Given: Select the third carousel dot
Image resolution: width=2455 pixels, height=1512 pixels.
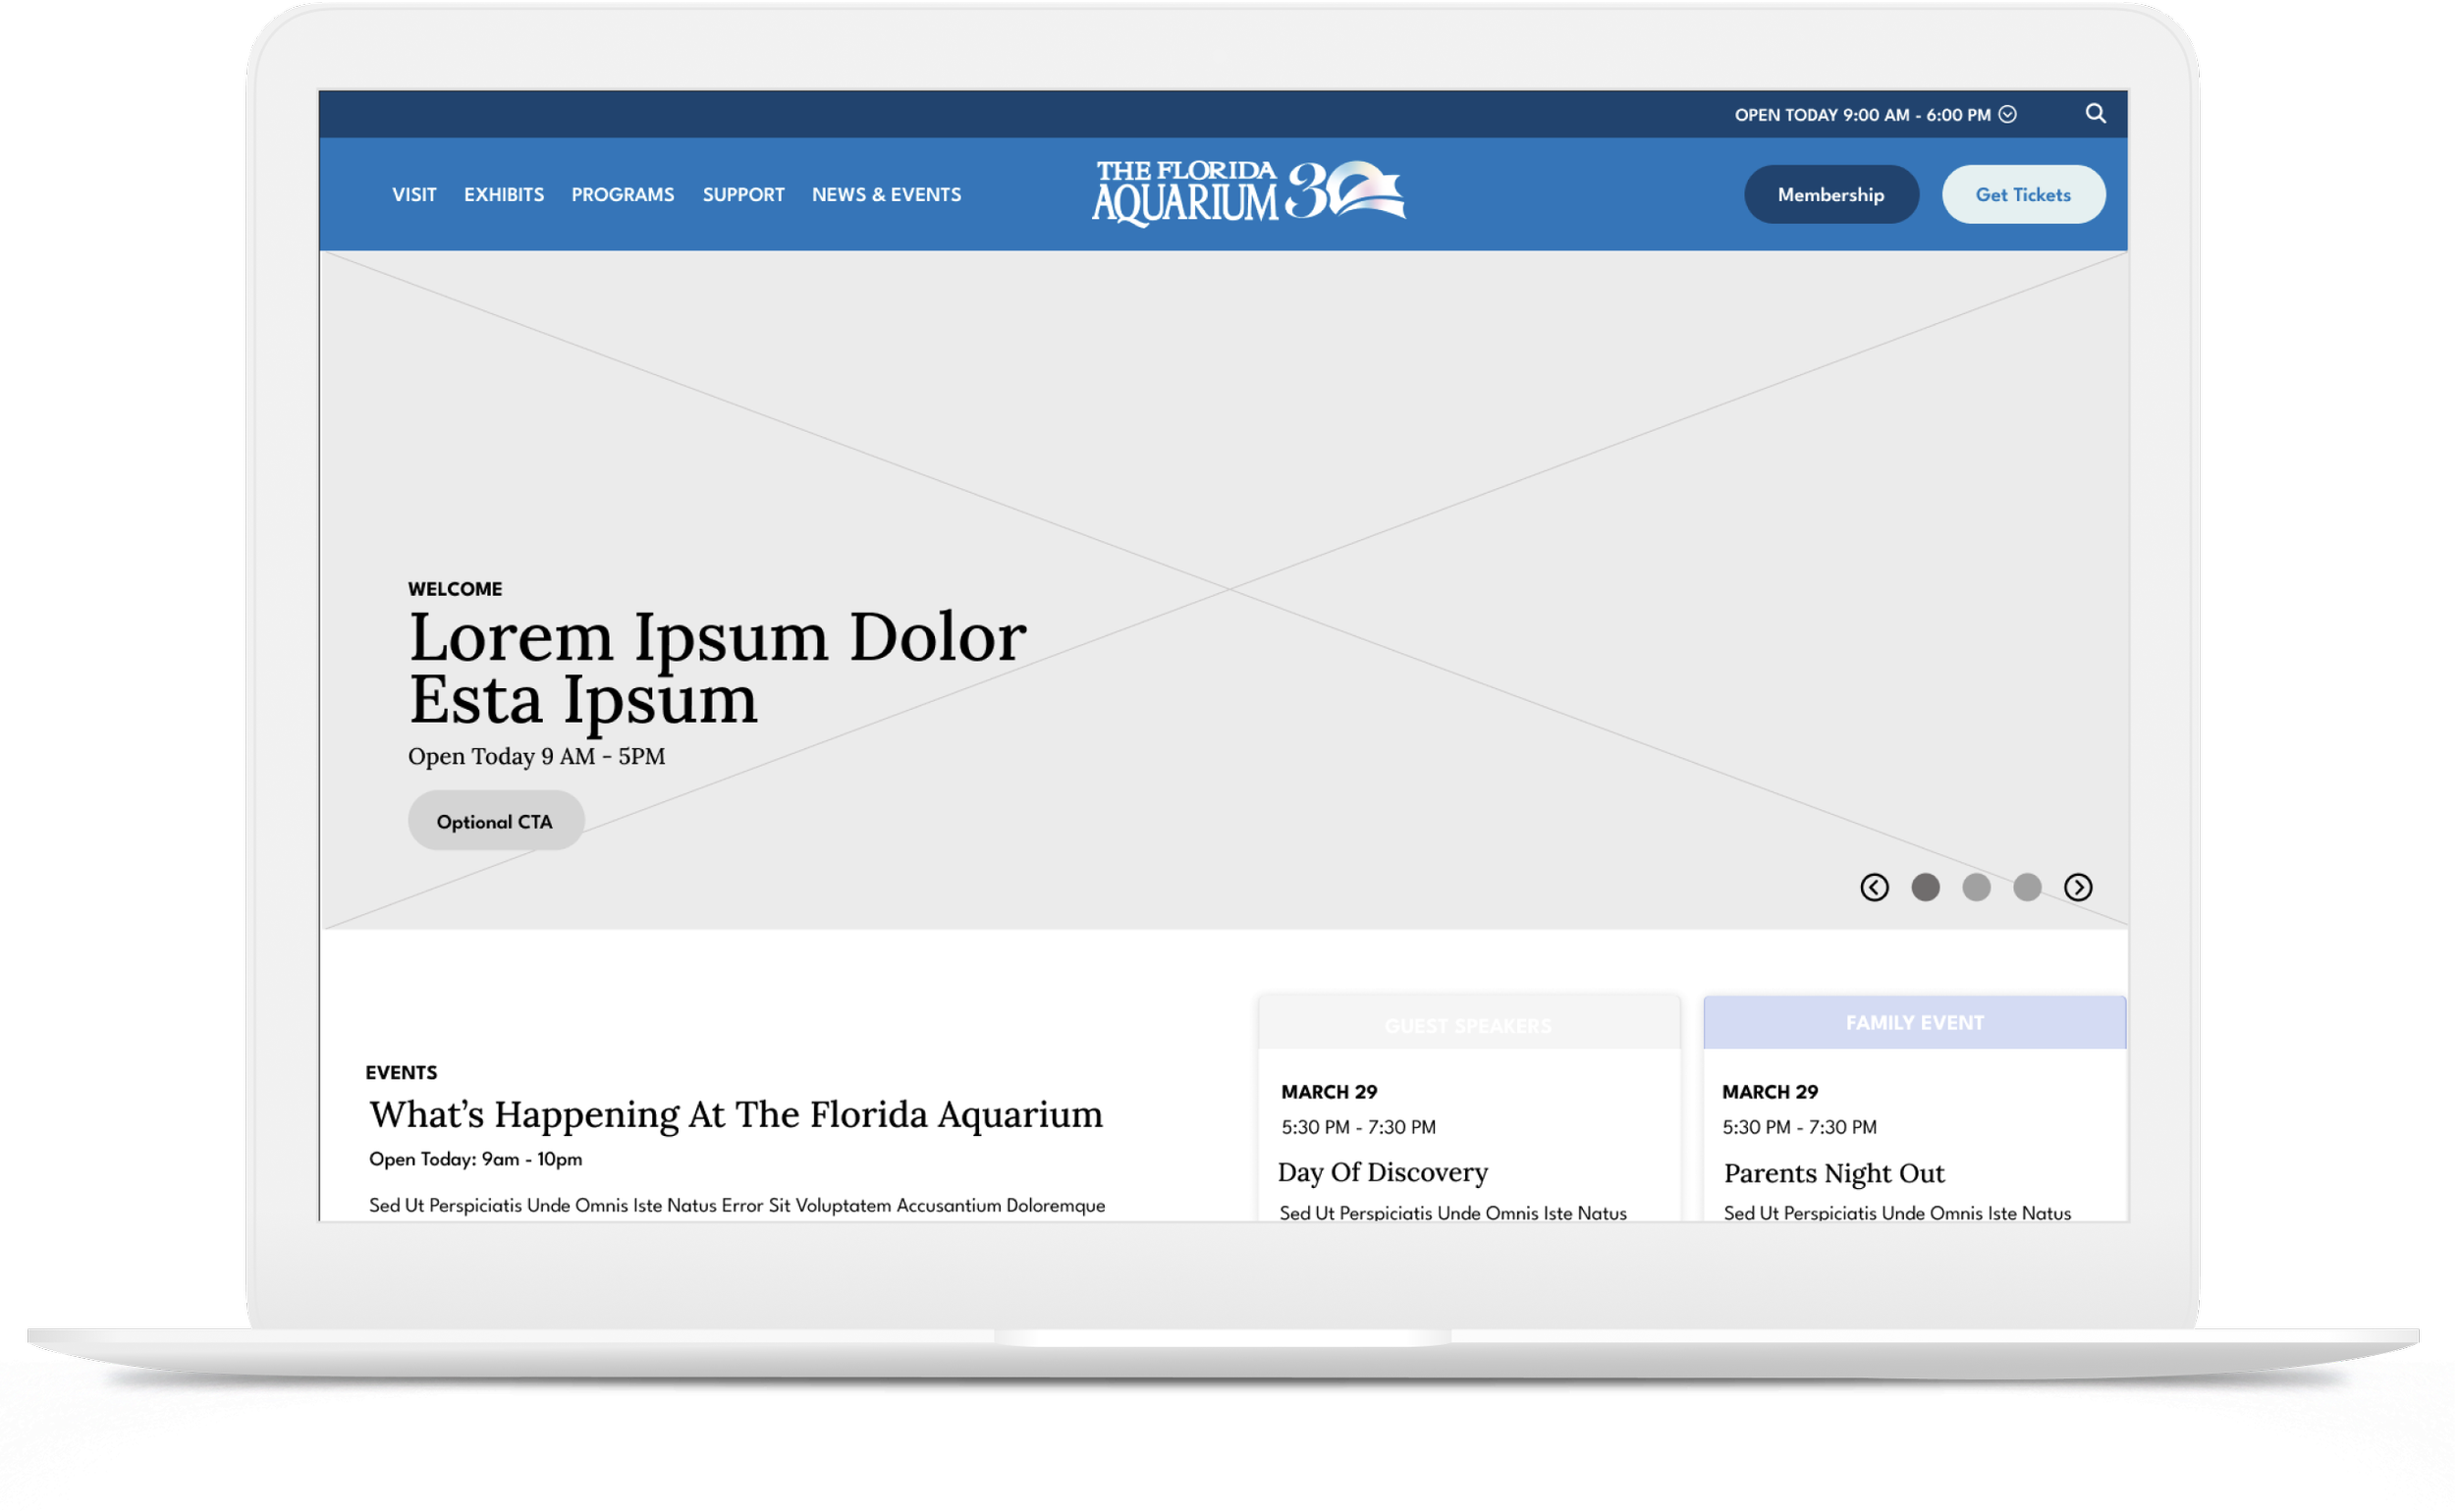Looking at the screenshot, I should click(2027, 887).
